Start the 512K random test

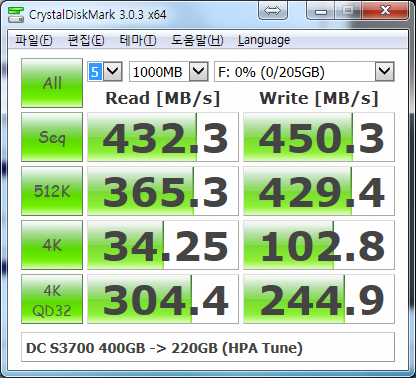tap(52, 191)
